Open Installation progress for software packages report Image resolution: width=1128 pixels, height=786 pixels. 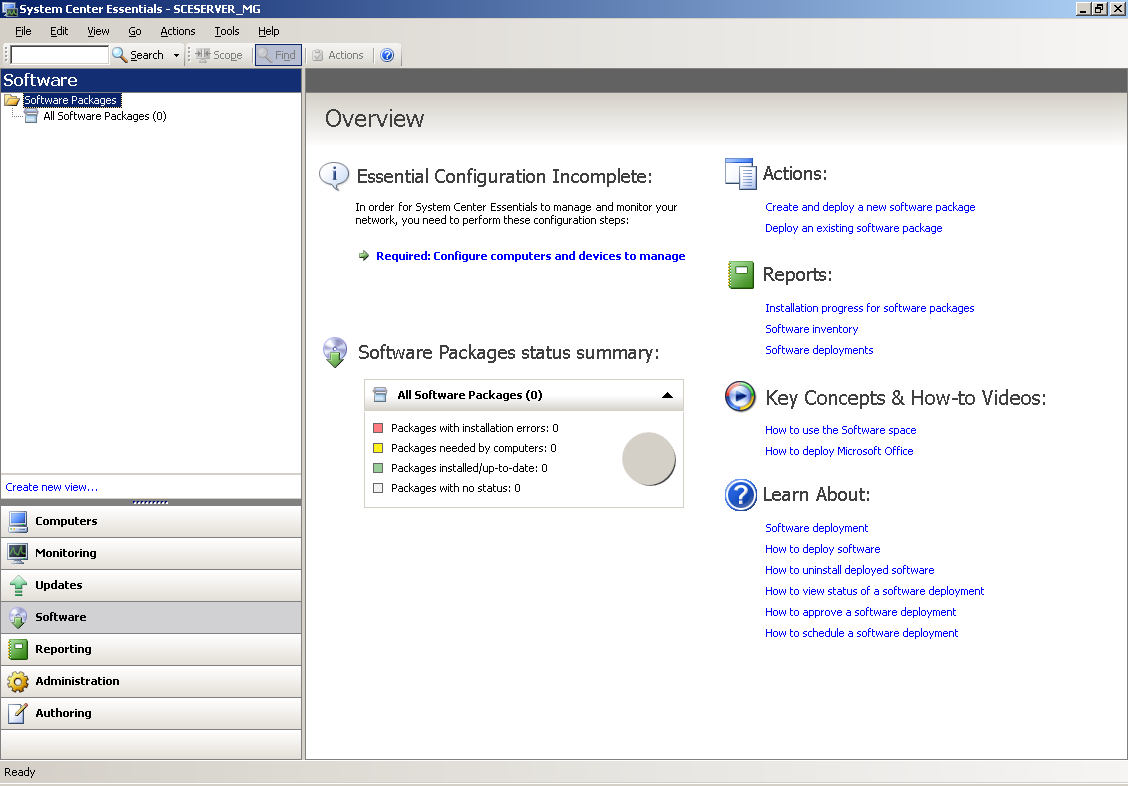pyautogui.click(x=869, y=308)
